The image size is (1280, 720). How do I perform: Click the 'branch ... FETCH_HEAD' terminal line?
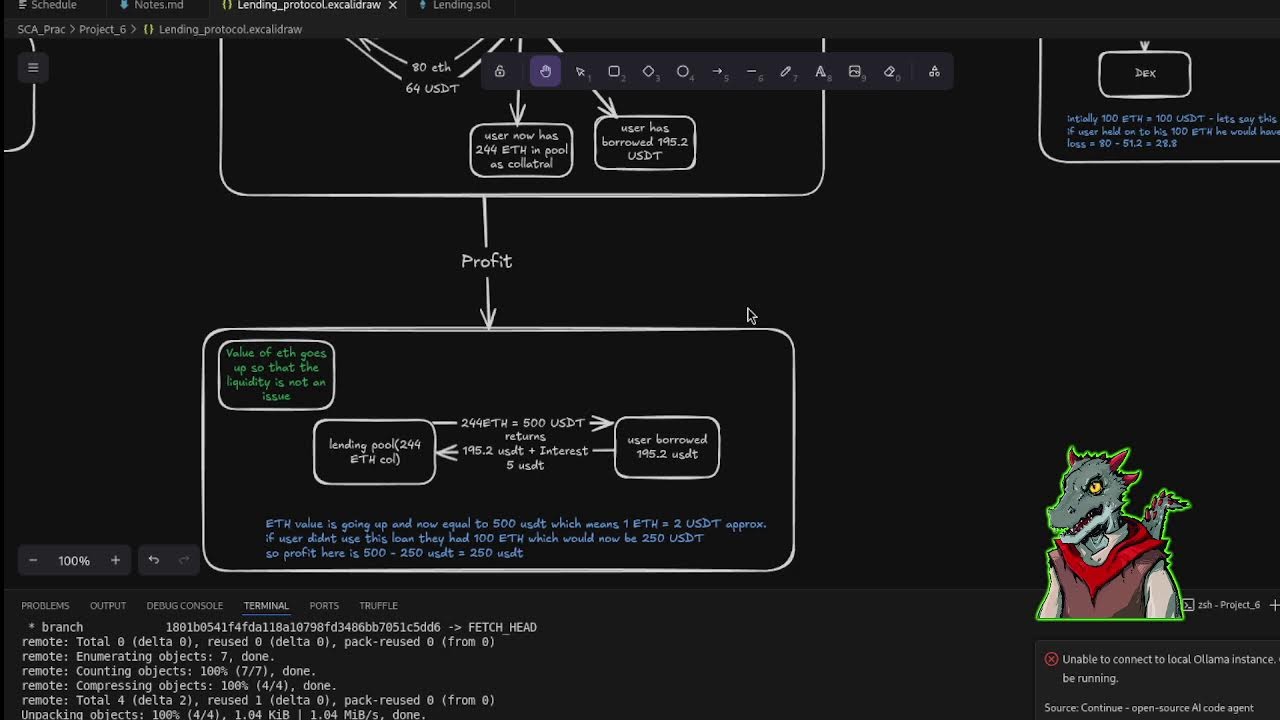[x=282, y=627]
